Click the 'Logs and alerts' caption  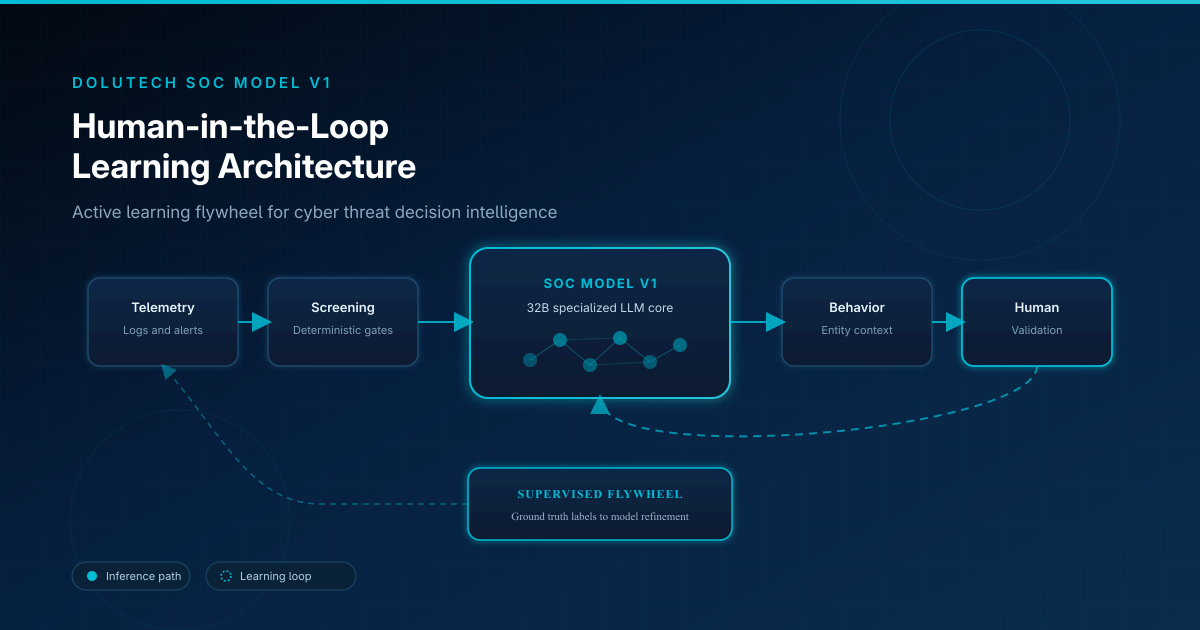point(163,330)
